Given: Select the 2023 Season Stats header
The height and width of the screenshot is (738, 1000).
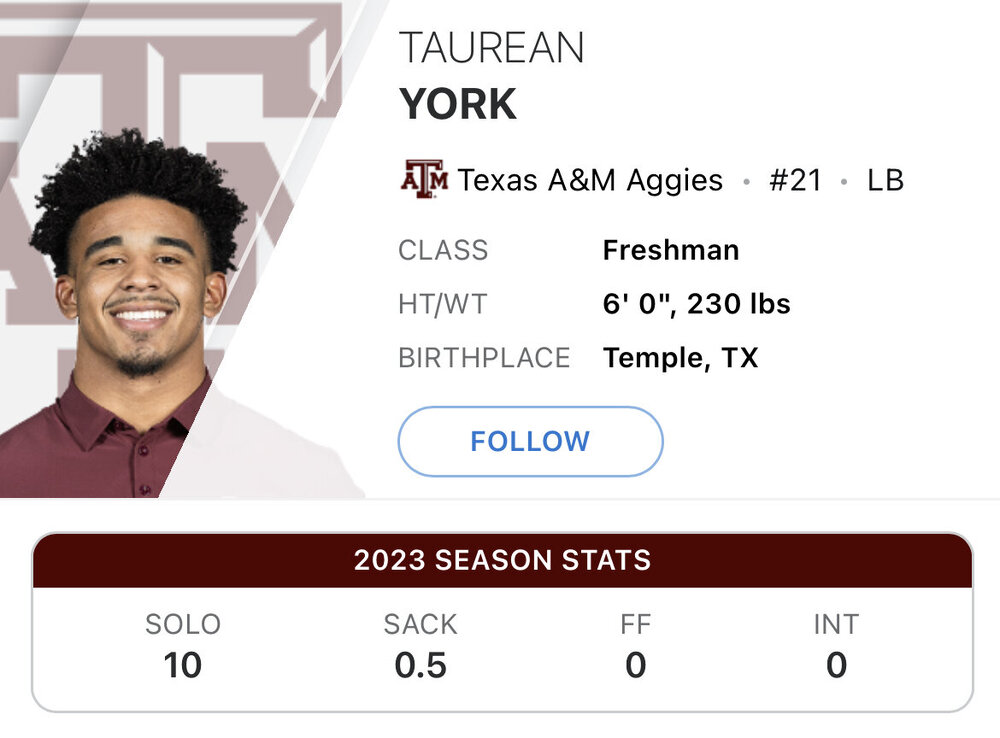Looking at the screenshot, I should [502, 560].
